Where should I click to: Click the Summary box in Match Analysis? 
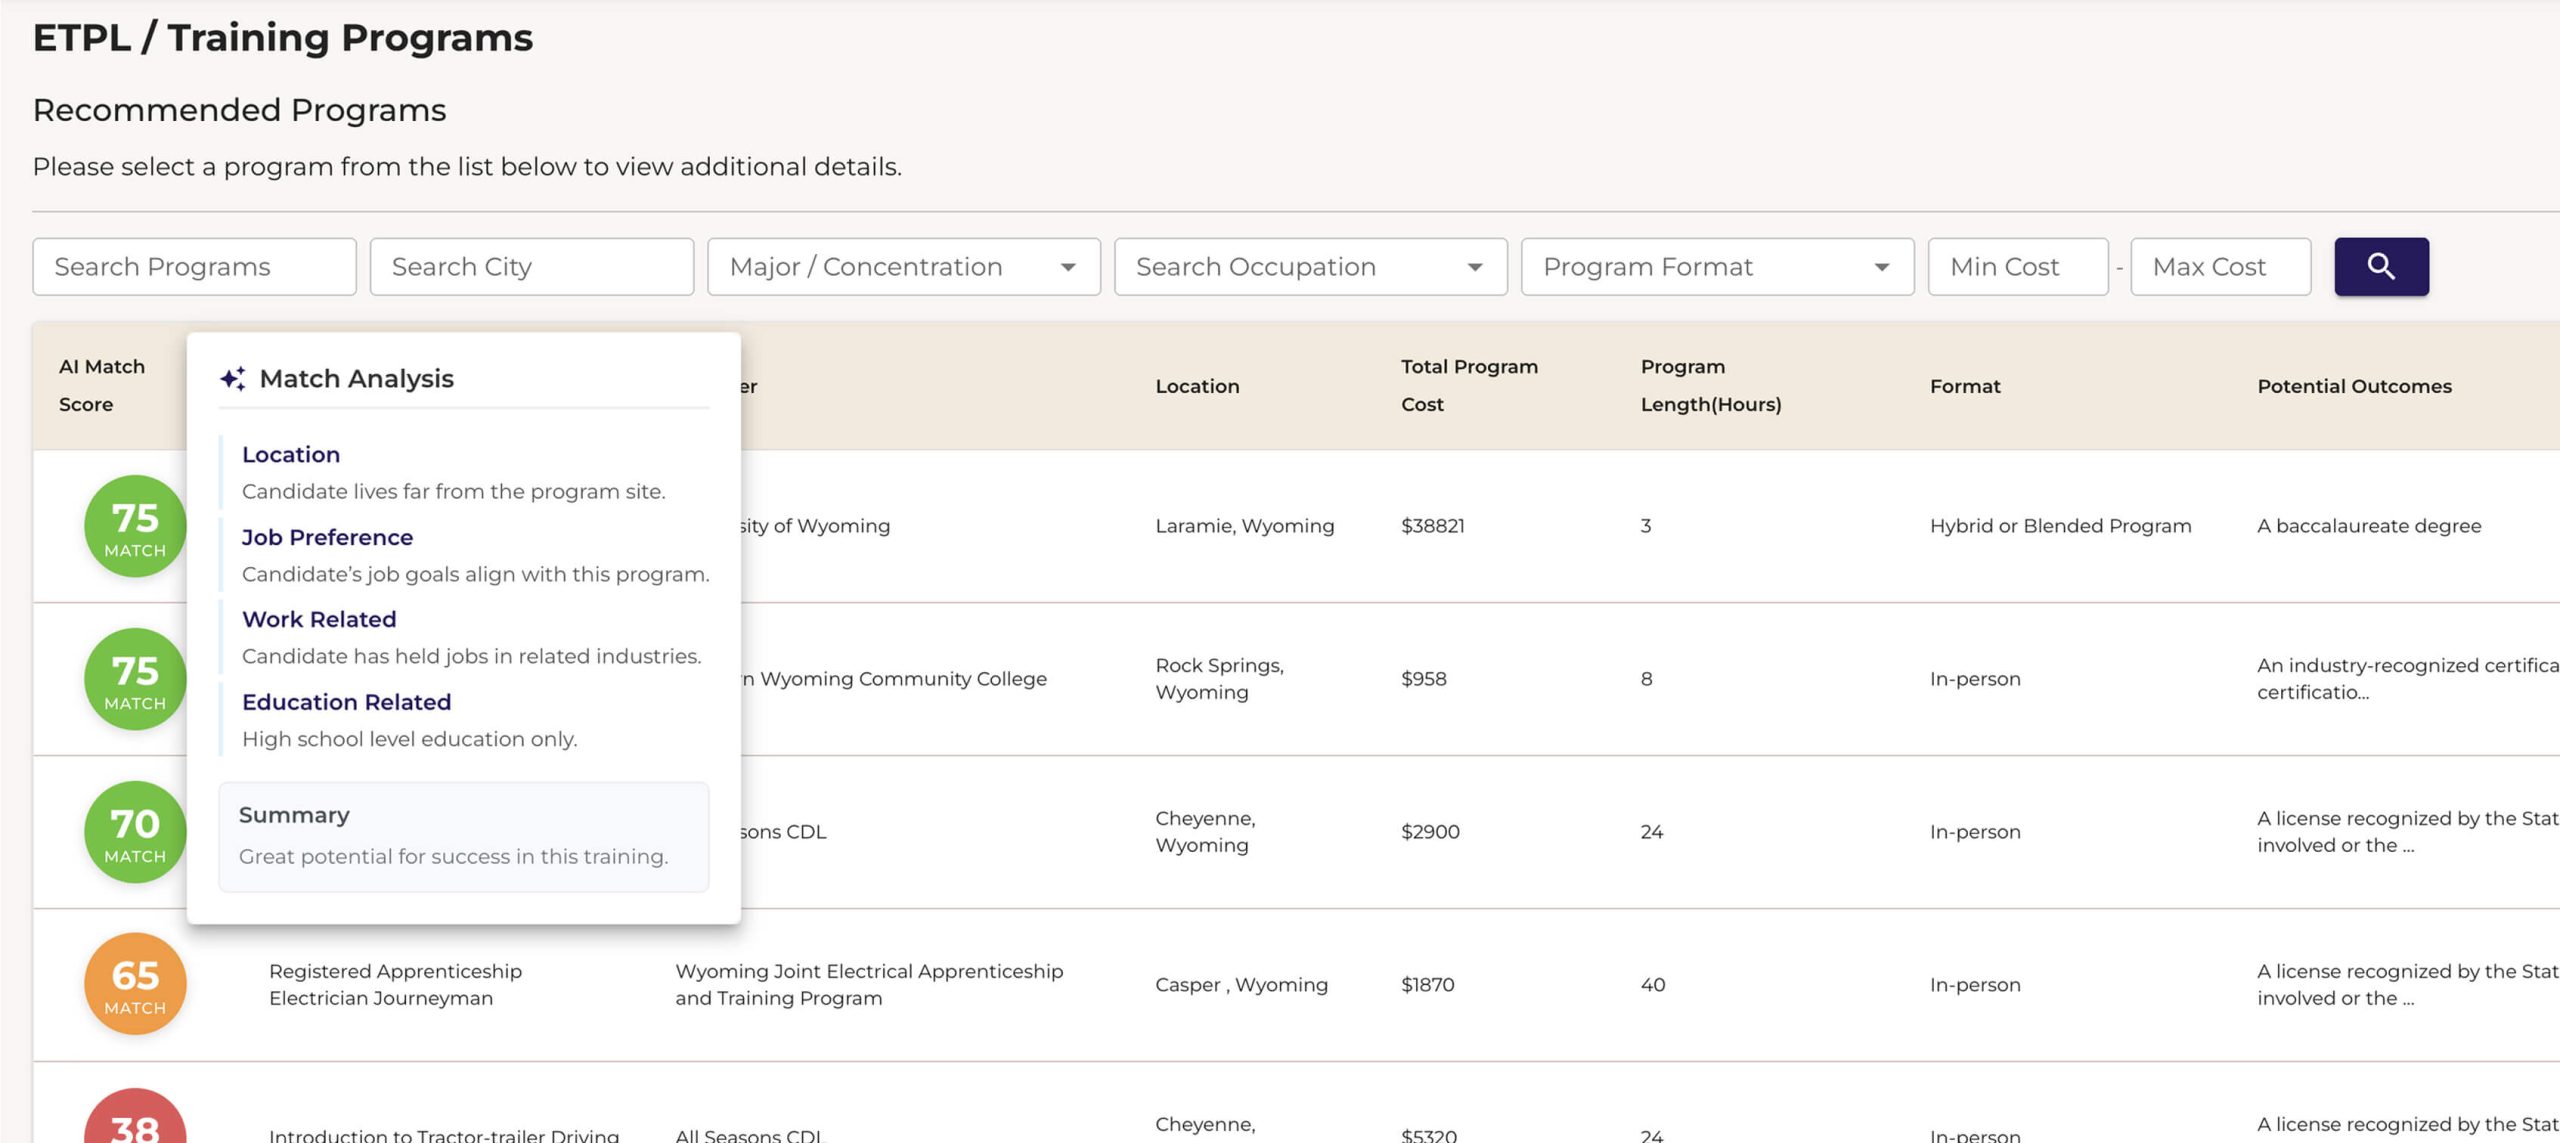click(x=463, y=836)
